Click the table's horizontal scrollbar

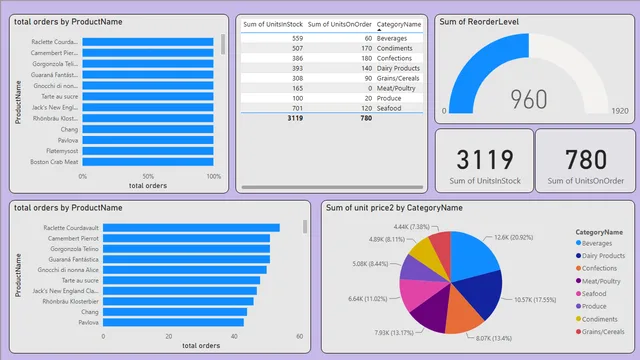(x=332, y=187)
